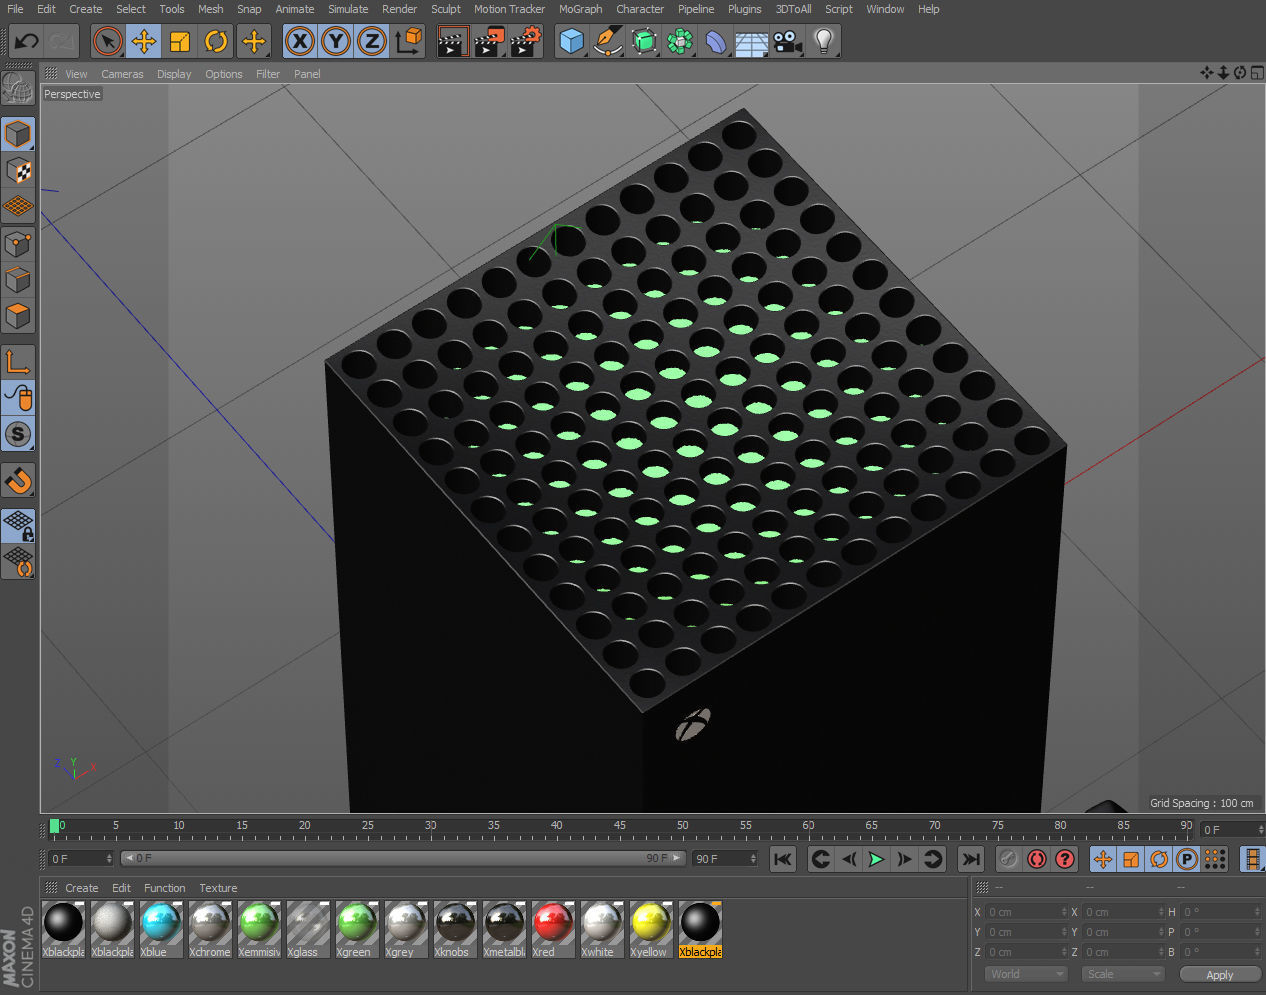Open the Sculpt menu

(x=446, y=9)
